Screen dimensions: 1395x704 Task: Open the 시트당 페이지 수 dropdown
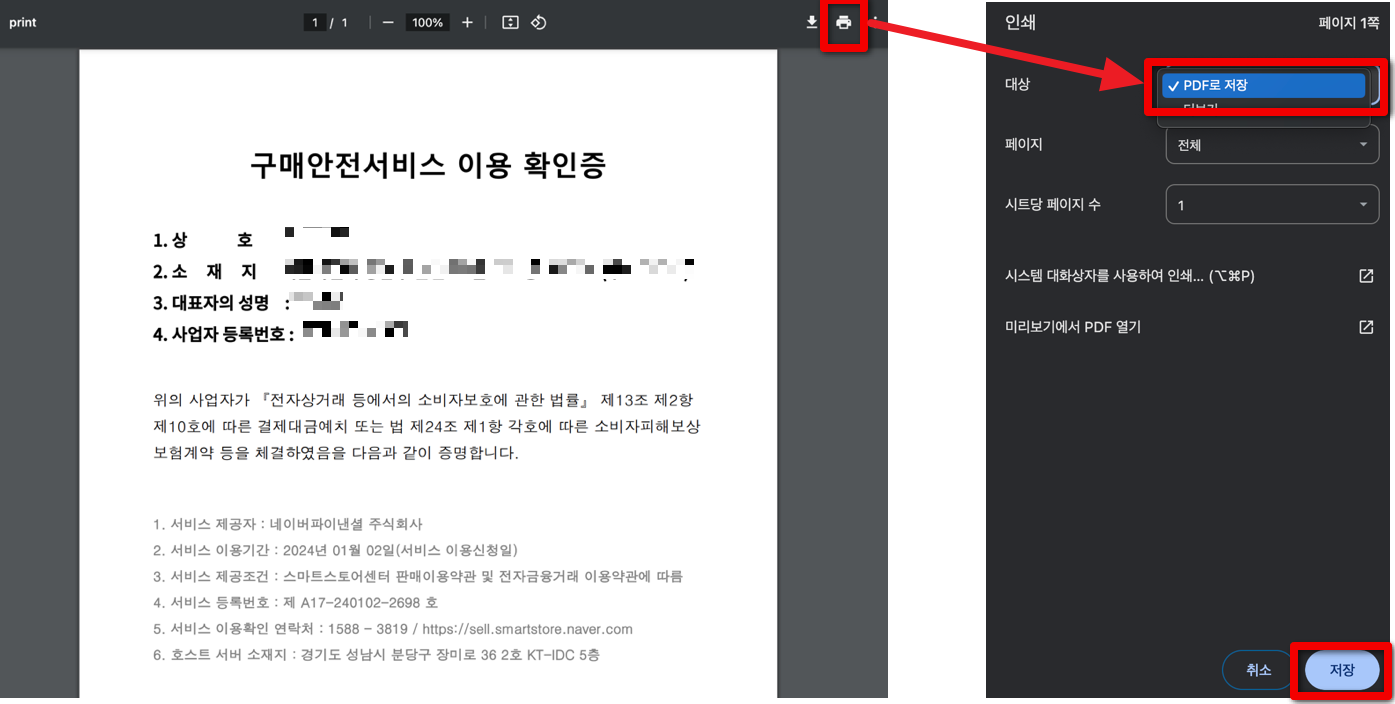pyautogui.click(x=1272, y=205)
